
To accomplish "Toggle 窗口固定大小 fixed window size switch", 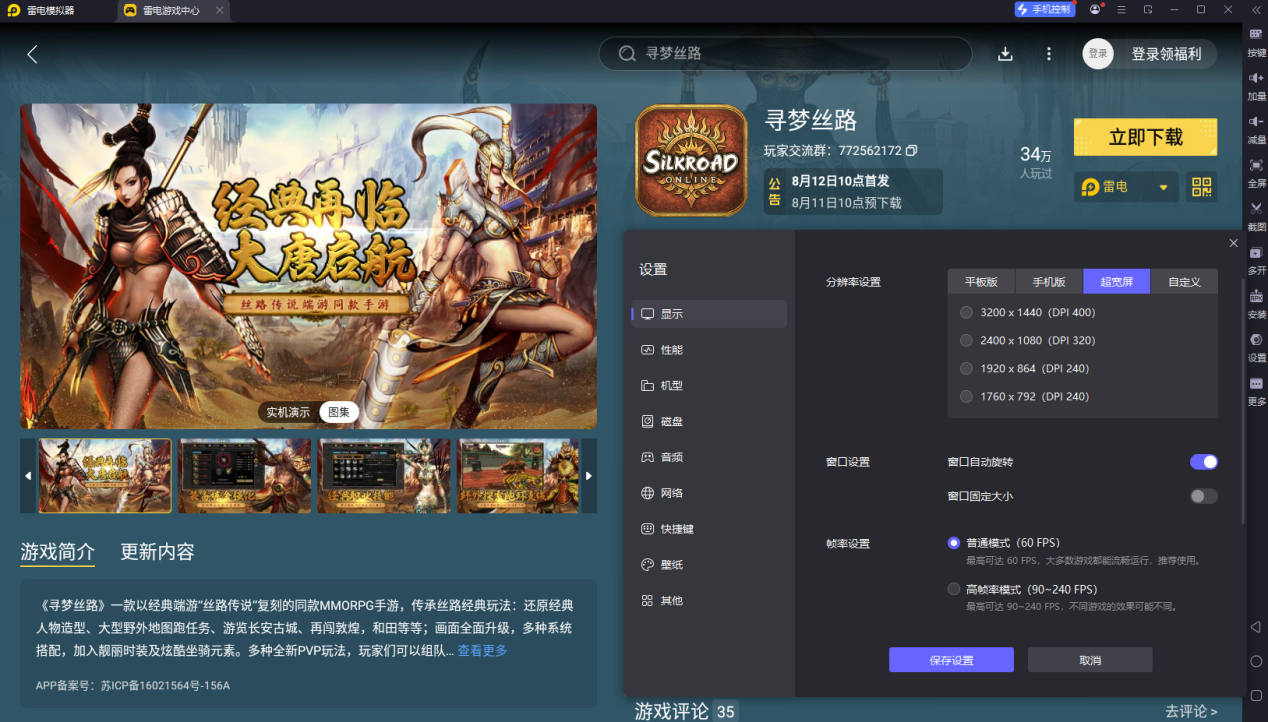I will click(x=1203, y=496).
